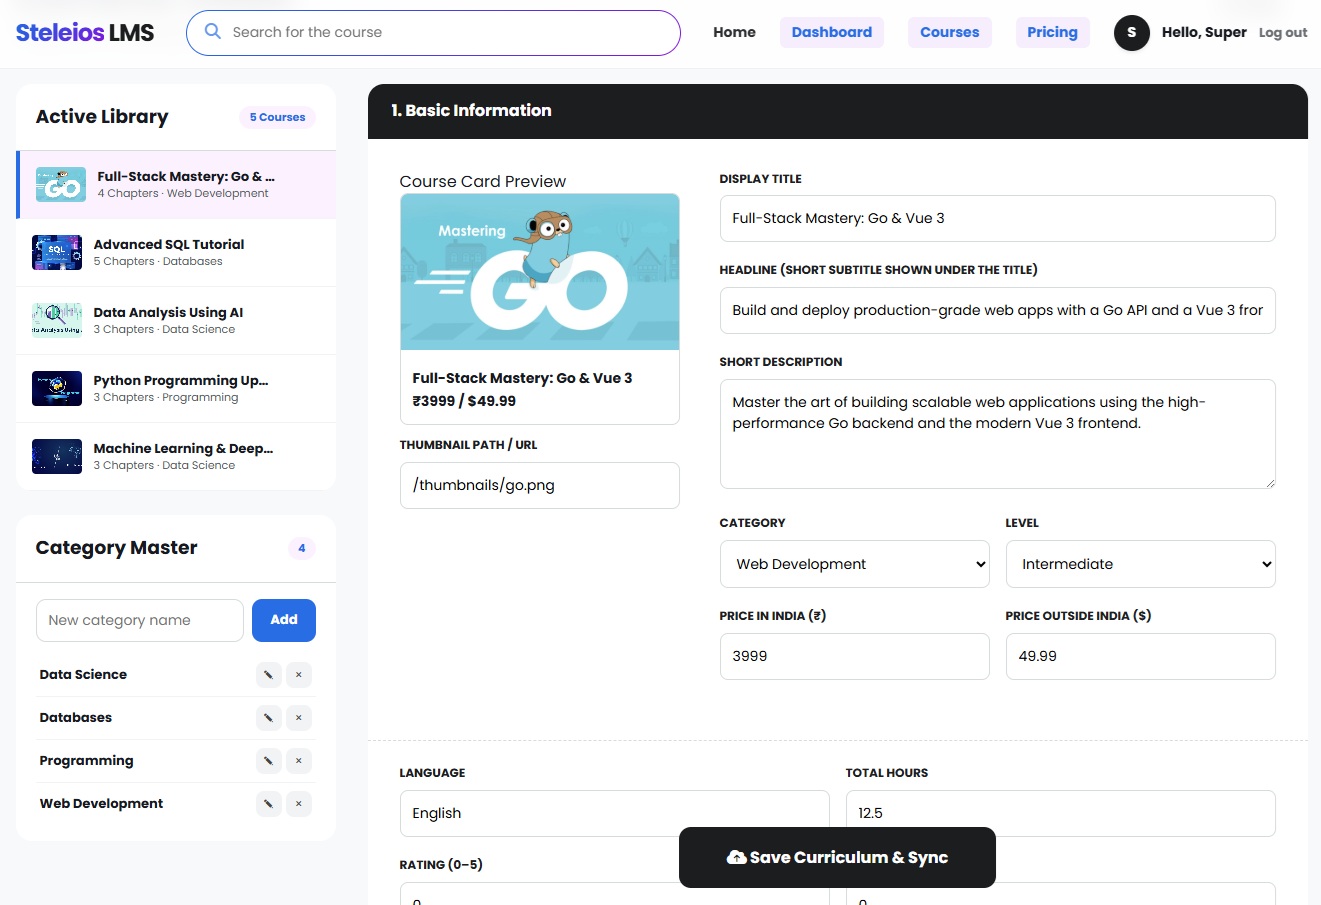
Task: Click the user avatar S icon
Action: (1131, 33)
